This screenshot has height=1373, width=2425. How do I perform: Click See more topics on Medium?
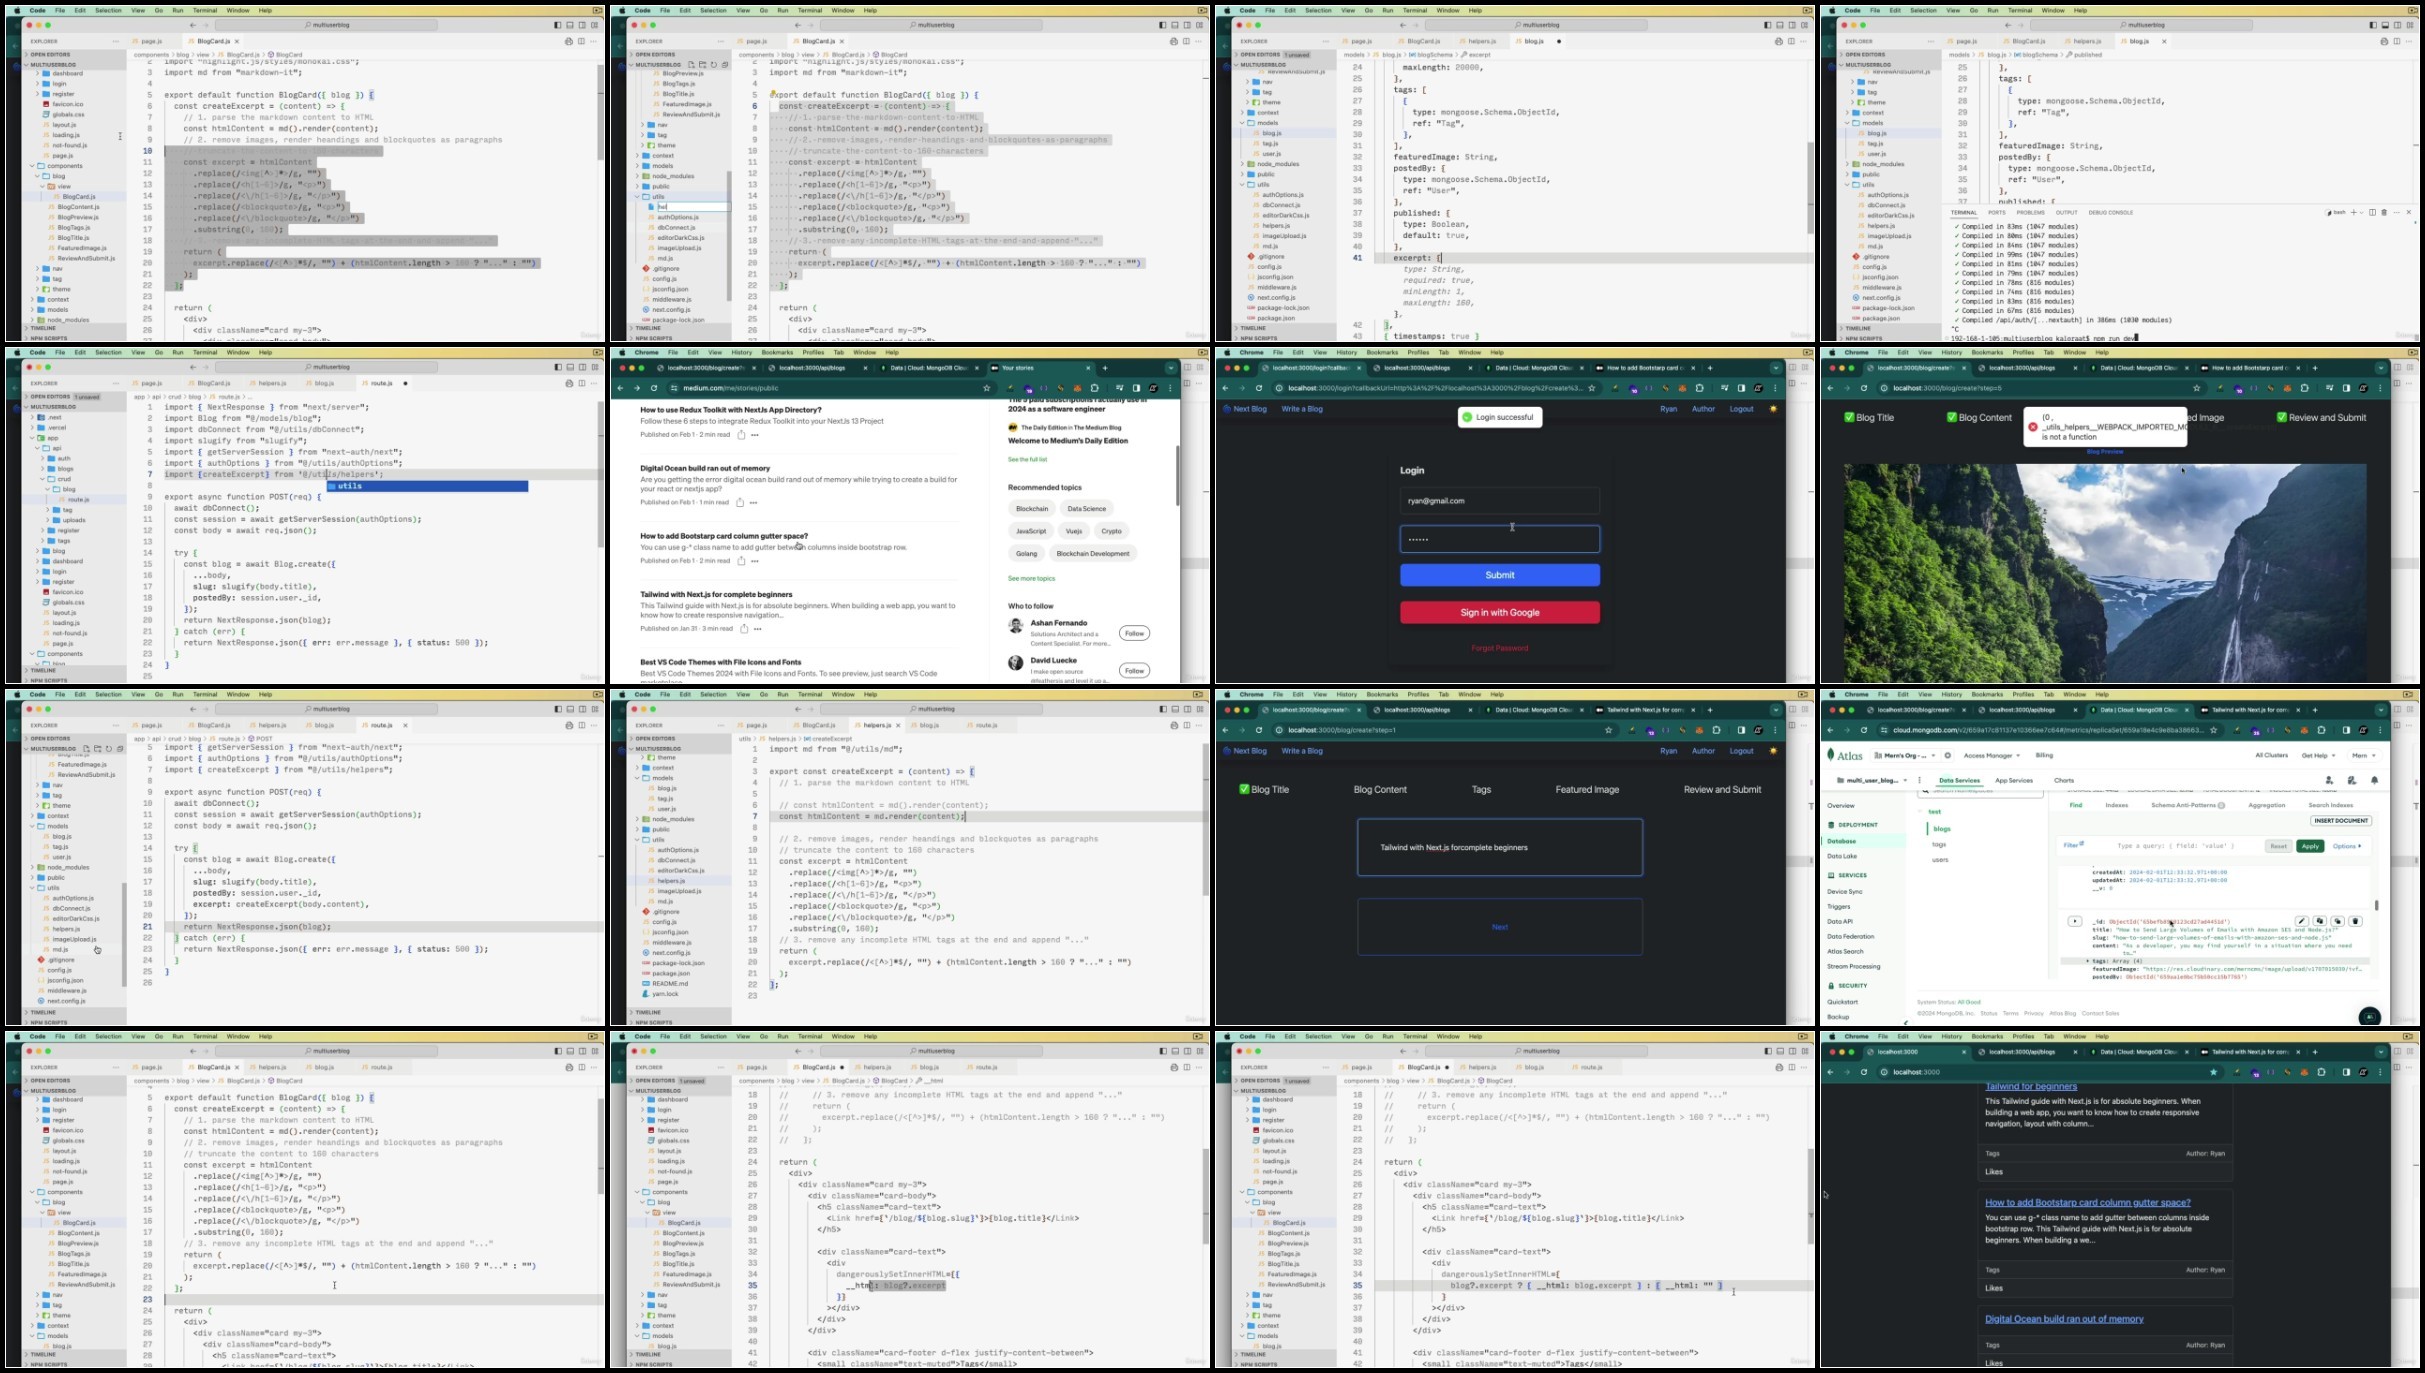1031,578
